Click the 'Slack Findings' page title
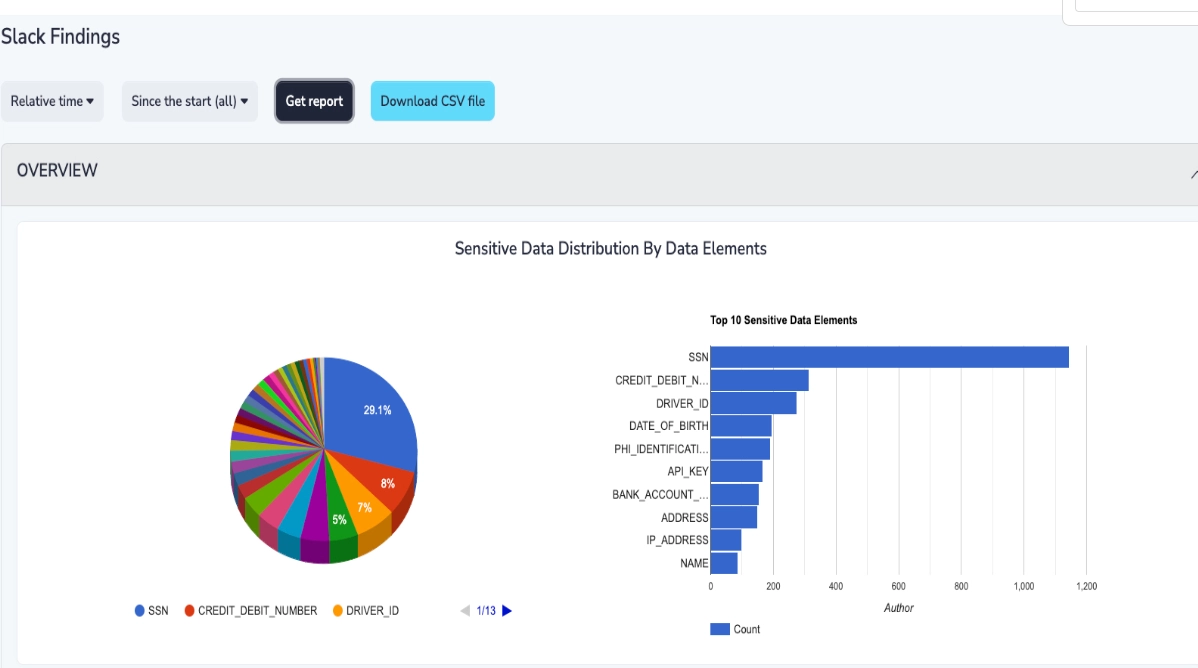The image size is (1198, 668). [60, 37]
